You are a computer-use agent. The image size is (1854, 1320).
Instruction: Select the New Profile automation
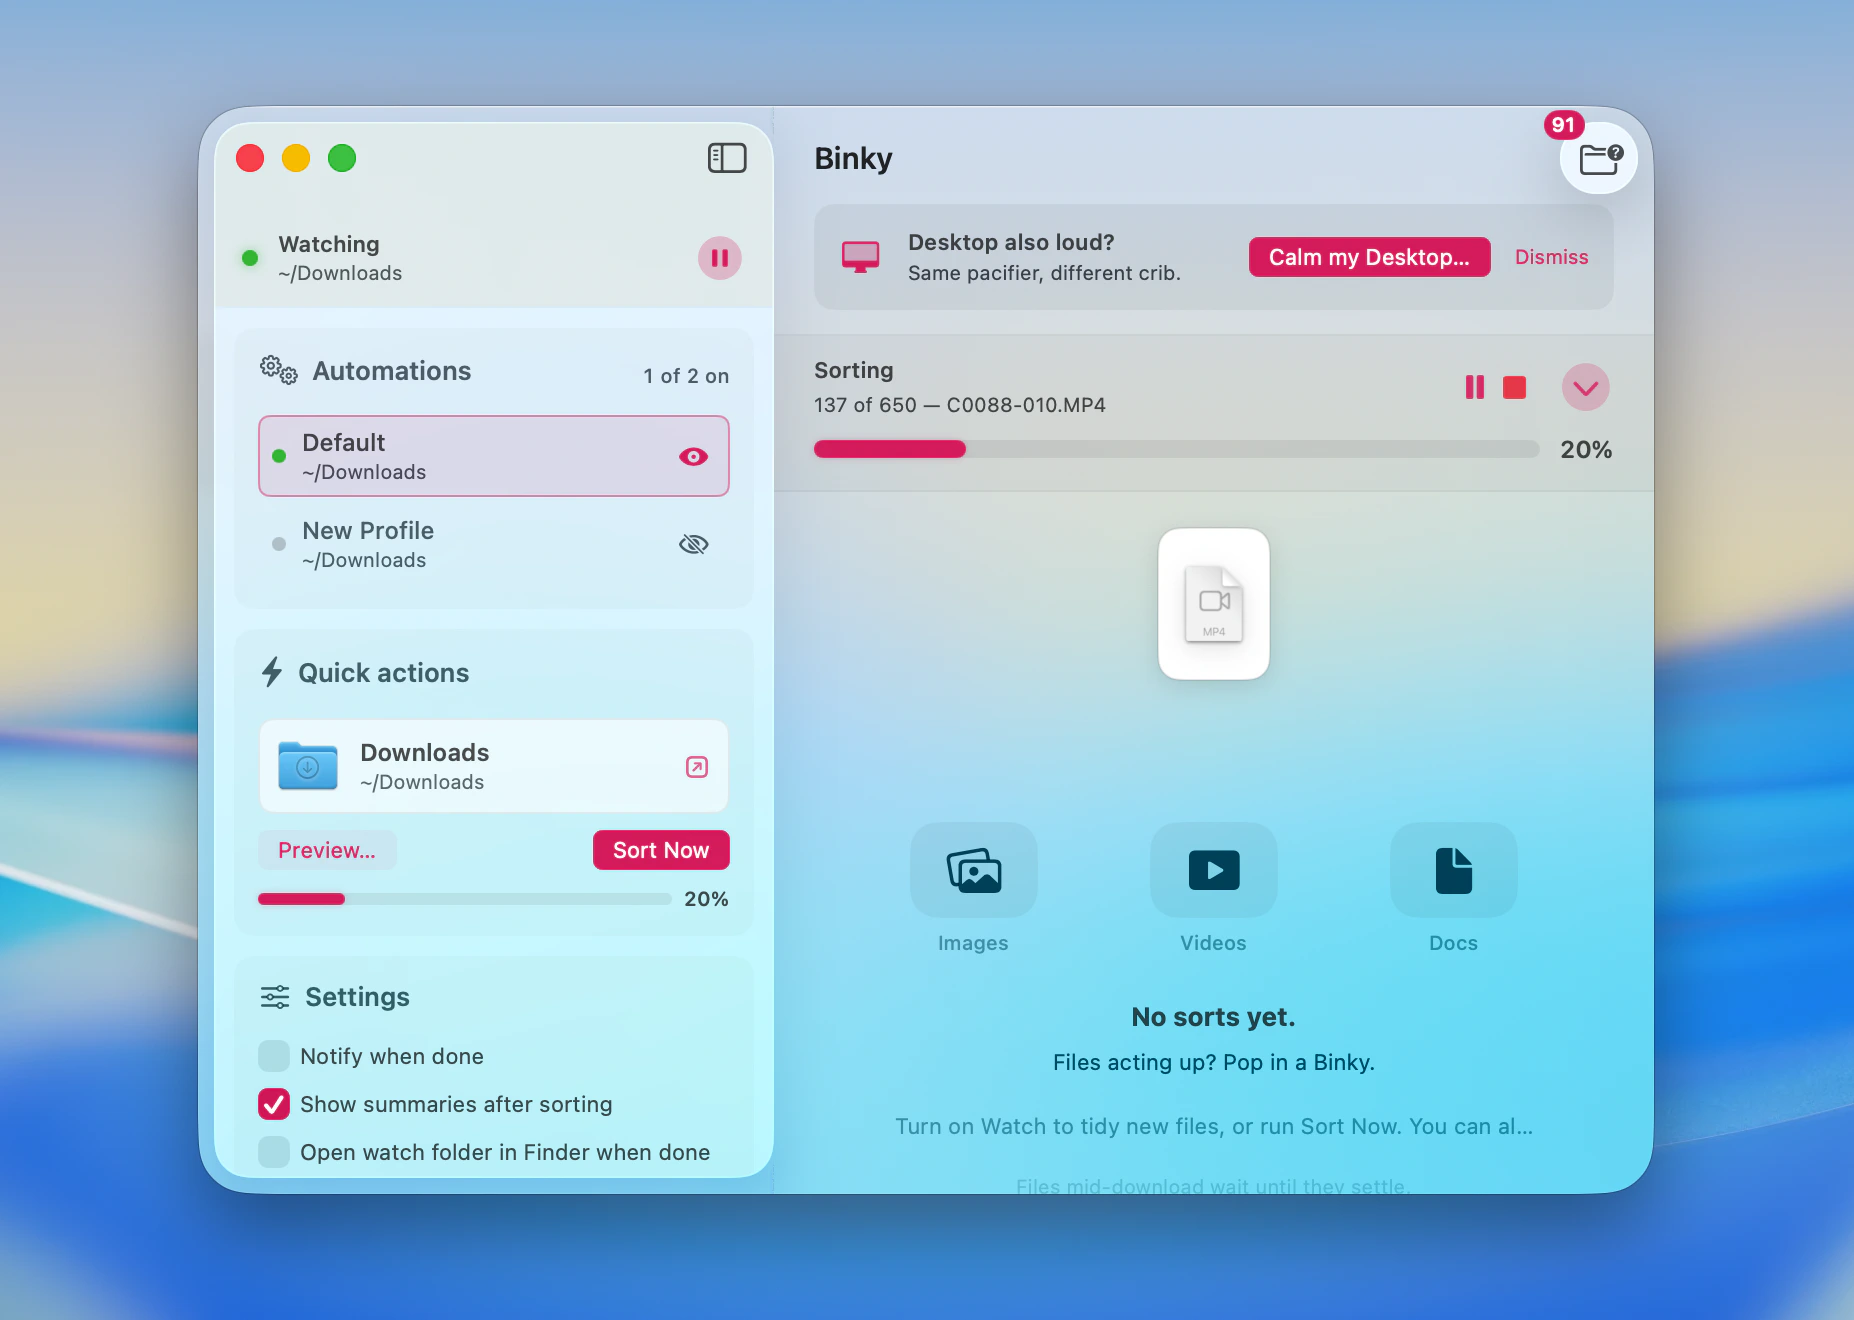click(x=493, y=544)
